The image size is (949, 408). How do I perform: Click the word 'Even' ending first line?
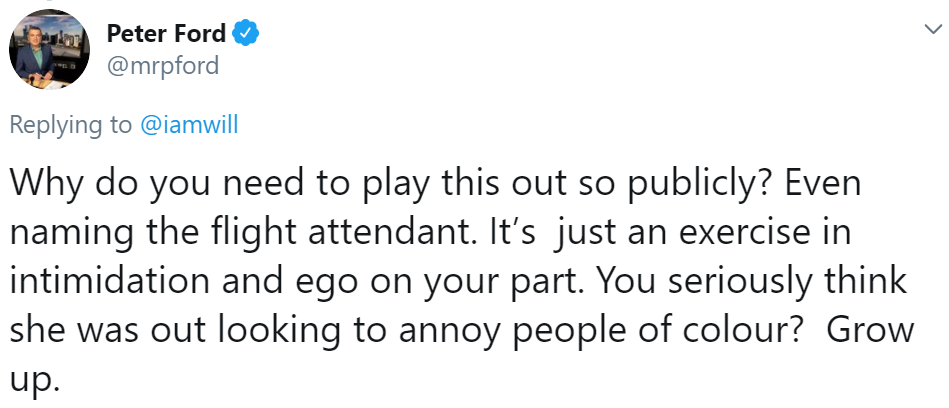(823, 183)
